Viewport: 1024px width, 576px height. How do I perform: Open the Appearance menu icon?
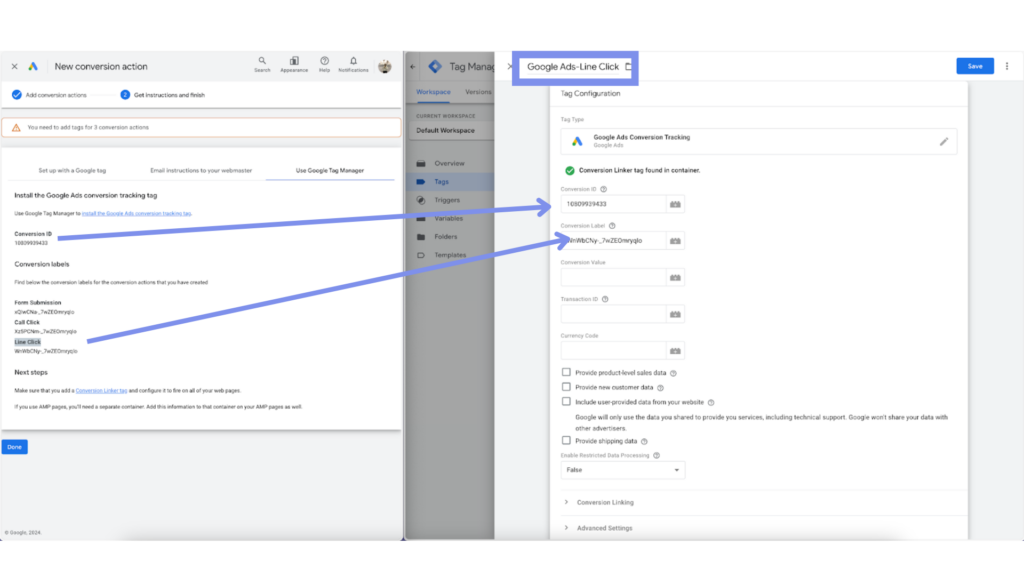[x=294, y=64]
